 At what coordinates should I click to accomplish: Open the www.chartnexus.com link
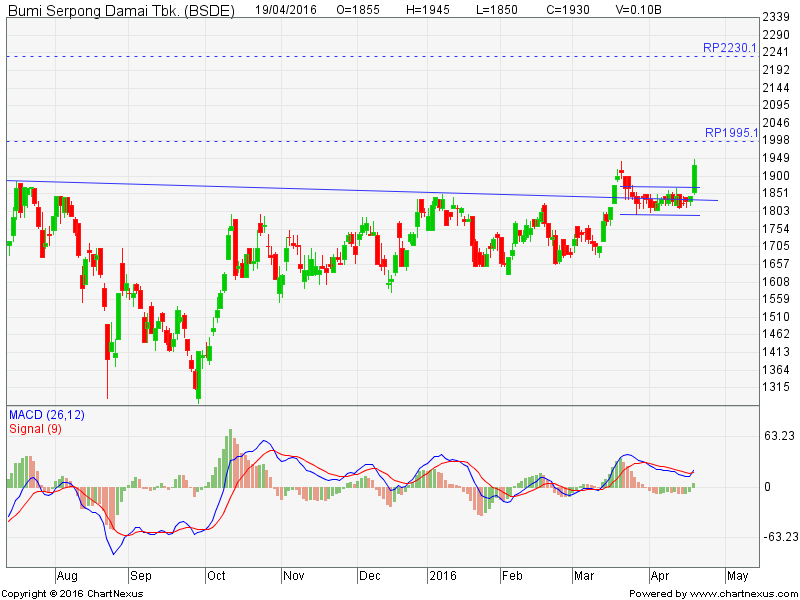pos(741,593)
